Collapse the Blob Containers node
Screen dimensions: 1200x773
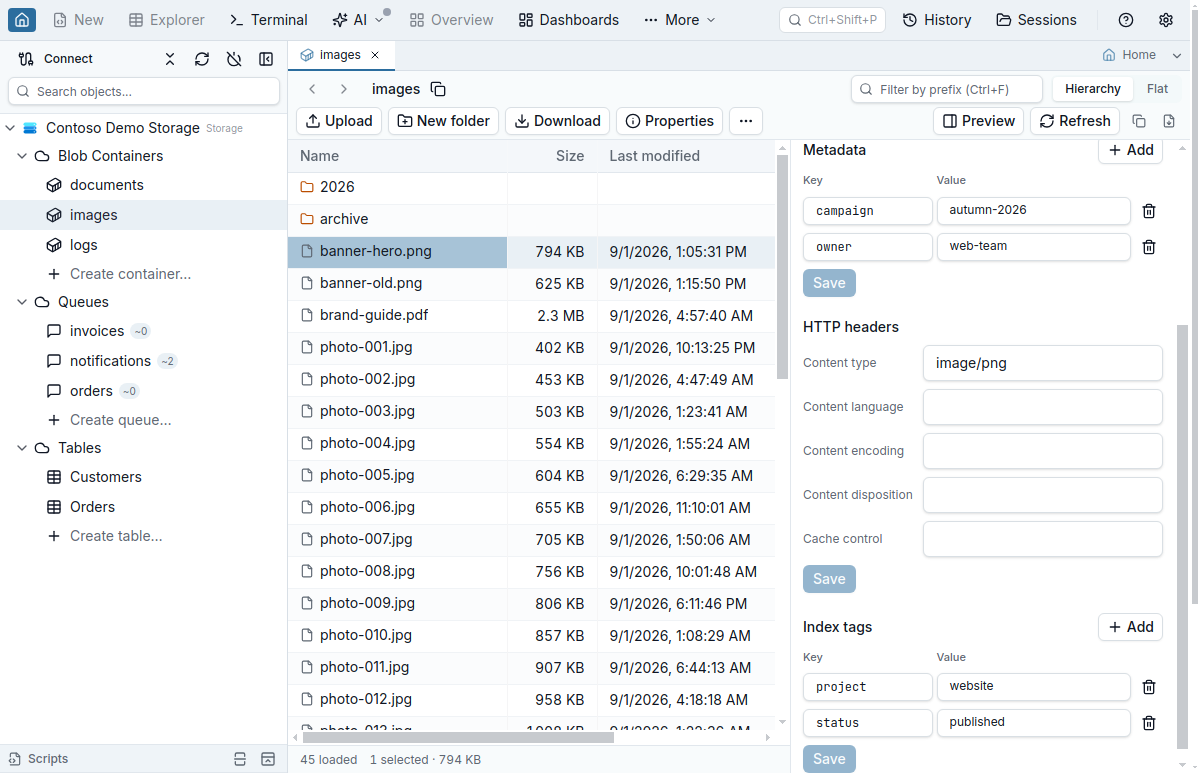click(x=22, y=156)
